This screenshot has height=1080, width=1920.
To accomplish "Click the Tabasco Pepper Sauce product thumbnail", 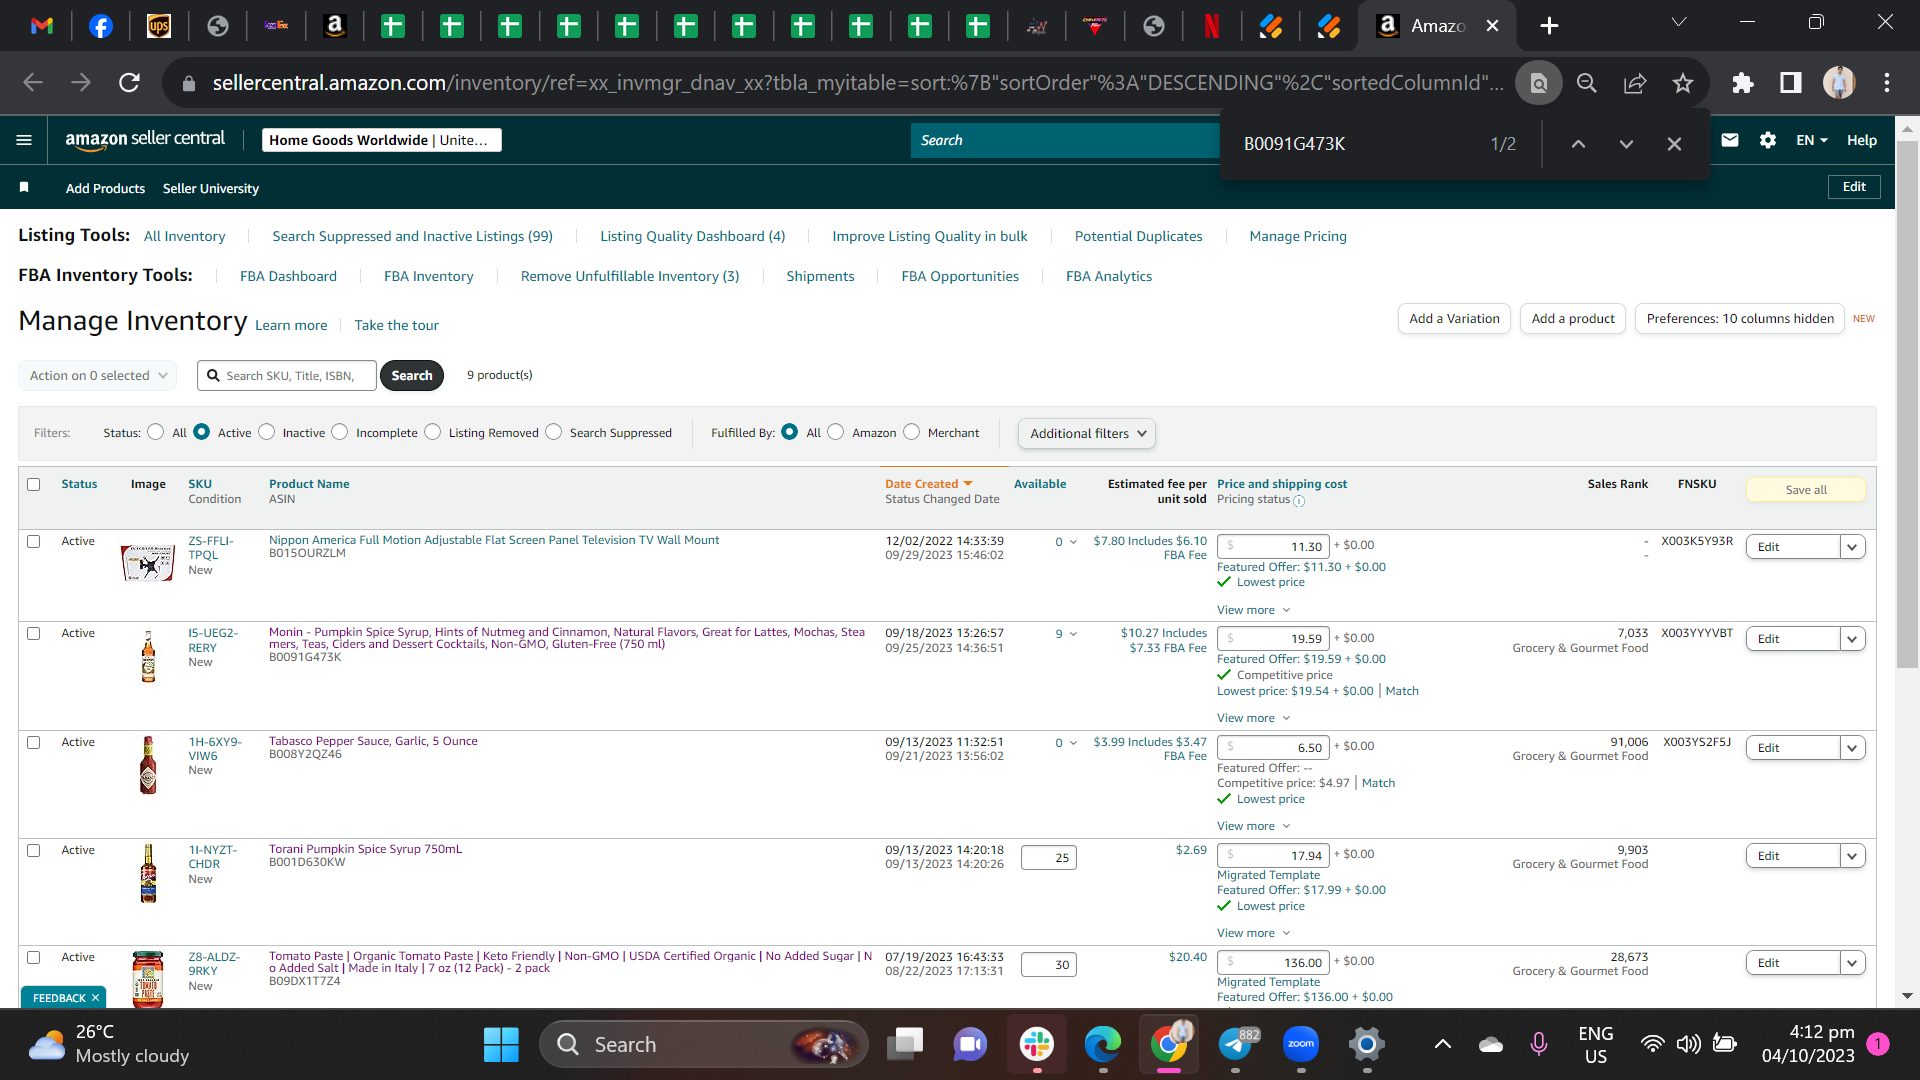I will point(148,765).
